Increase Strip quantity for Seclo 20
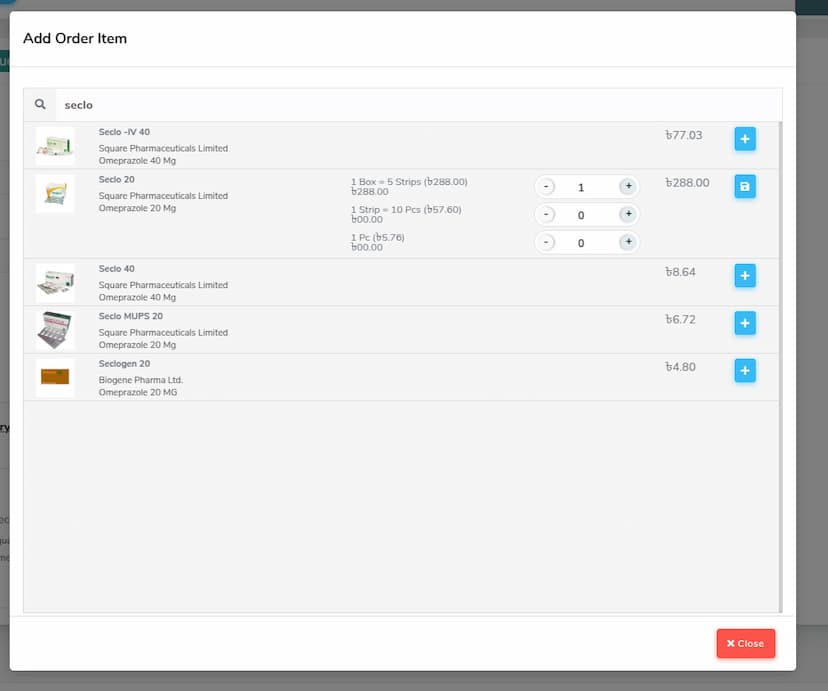Viewport: 828px width, 691px height. (x=627, y=214)
